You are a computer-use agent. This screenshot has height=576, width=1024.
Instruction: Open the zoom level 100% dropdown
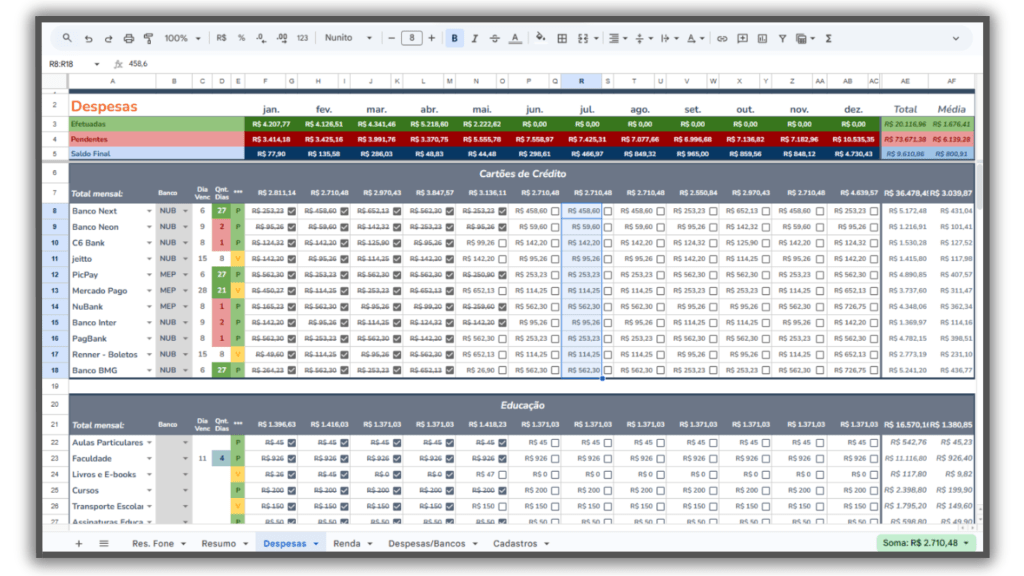click(x=181, y=38)
